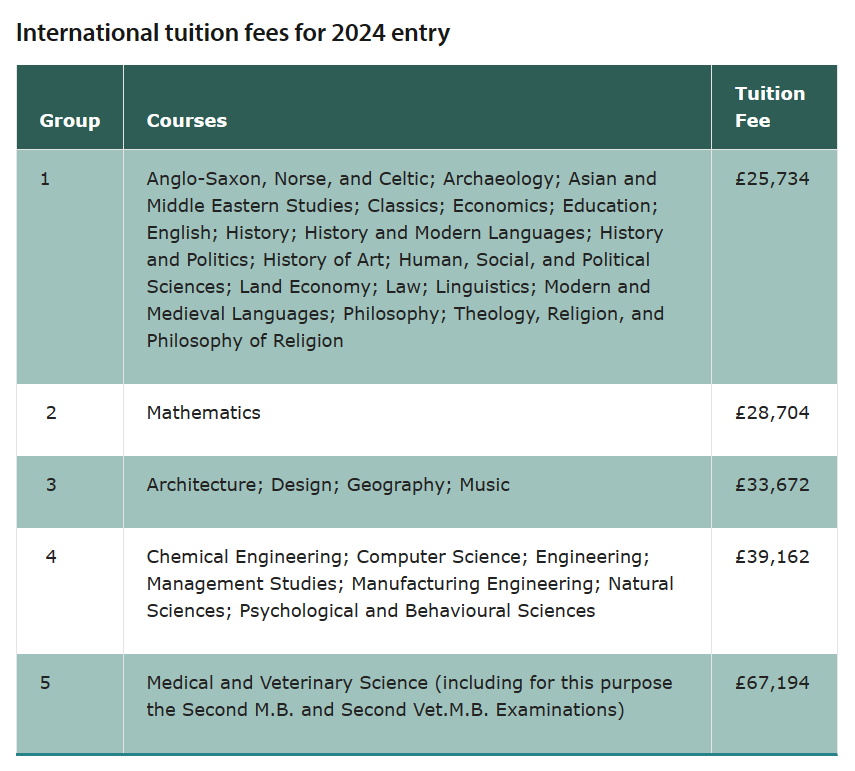
Task: Select the Group 5 number cell
Action: 45,683
